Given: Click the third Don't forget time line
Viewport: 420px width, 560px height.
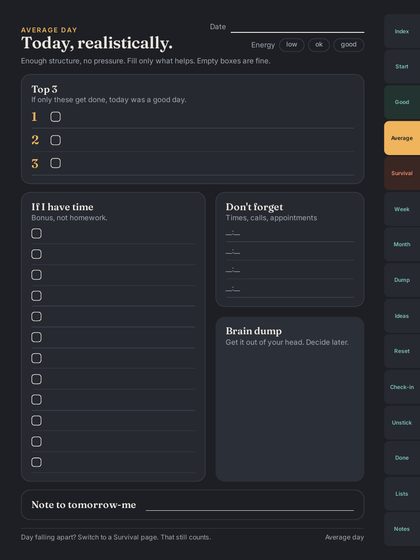Looking at the screenshot, I should pos(290,271).
